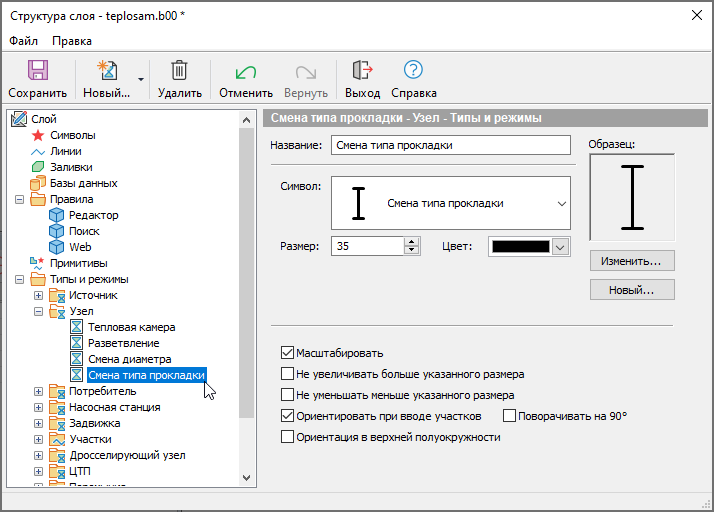Enable Поворачивать на 90° checkbox

coord(509,416)
